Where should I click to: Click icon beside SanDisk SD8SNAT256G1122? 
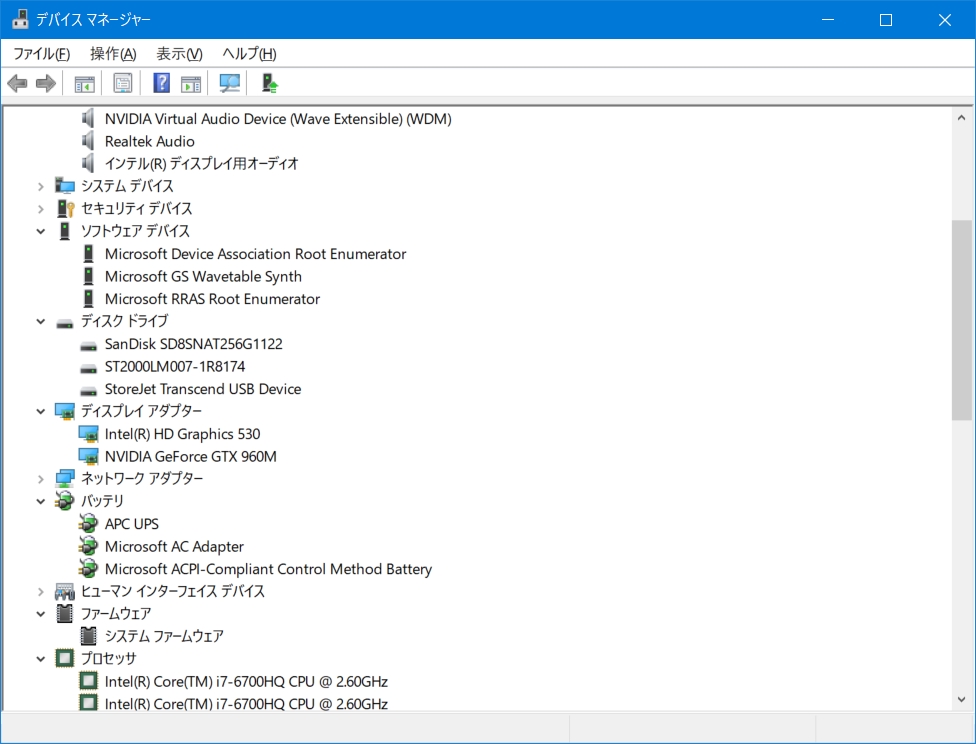coord(88,346)
